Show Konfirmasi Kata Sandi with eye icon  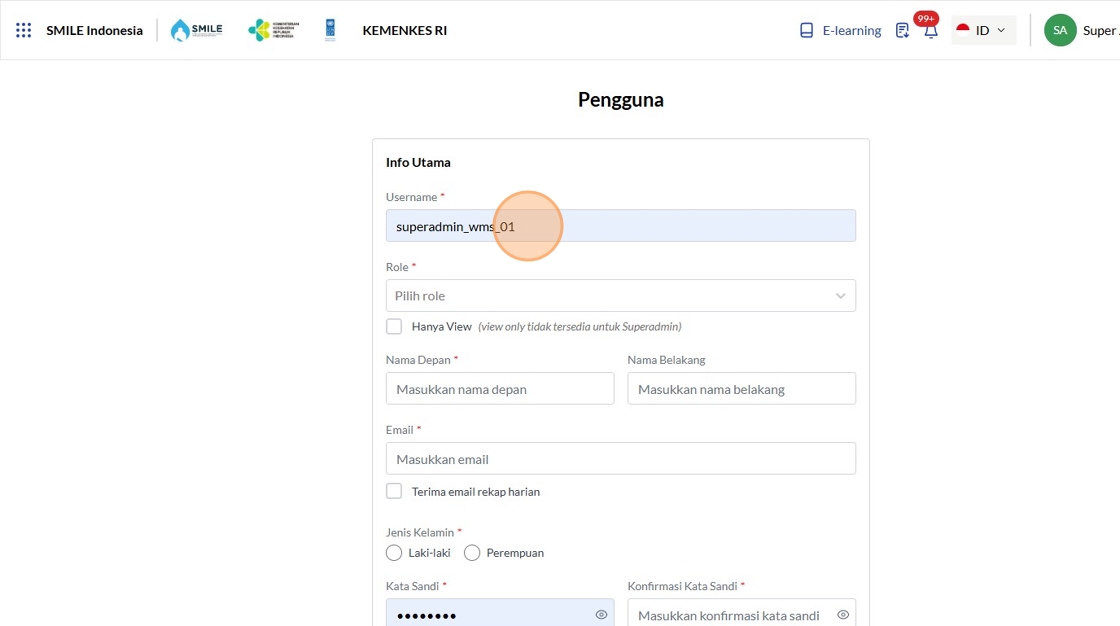point(843,615)
